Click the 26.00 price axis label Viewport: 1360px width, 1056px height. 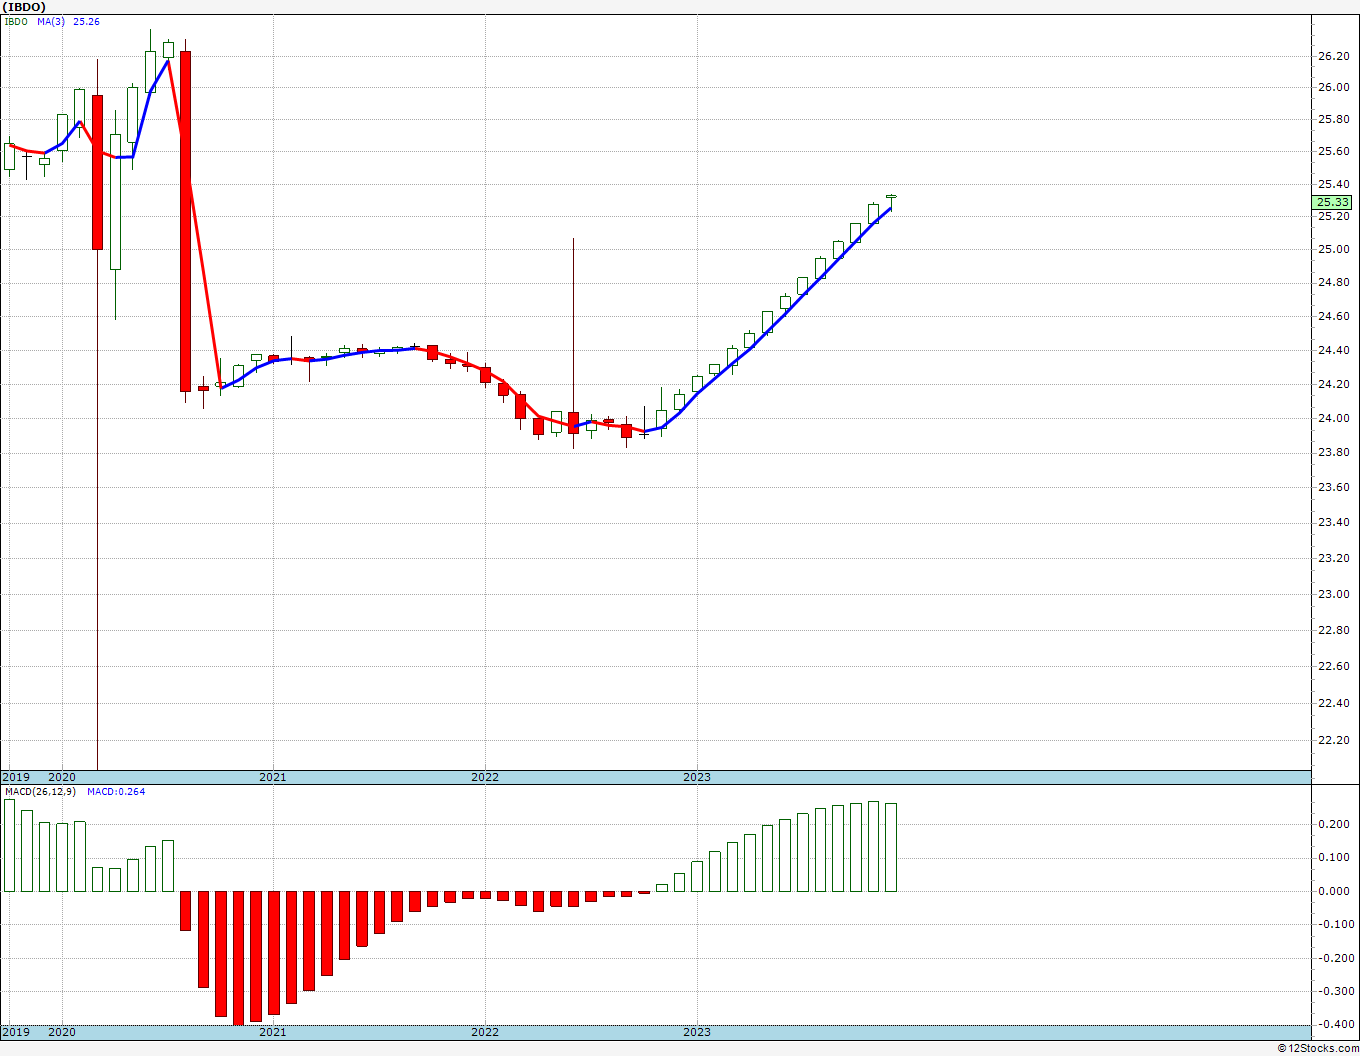(1333, 87)
